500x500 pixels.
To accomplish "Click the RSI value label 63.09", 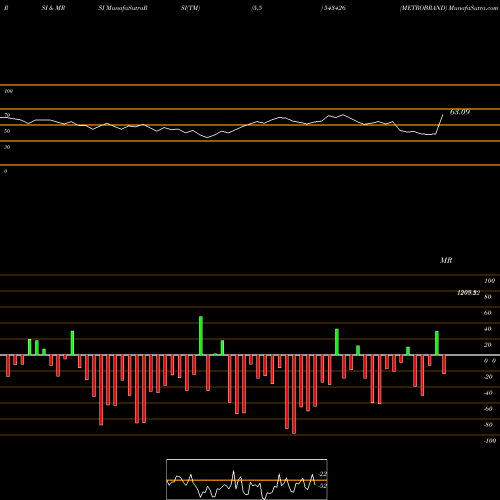I will coord(460,112).
